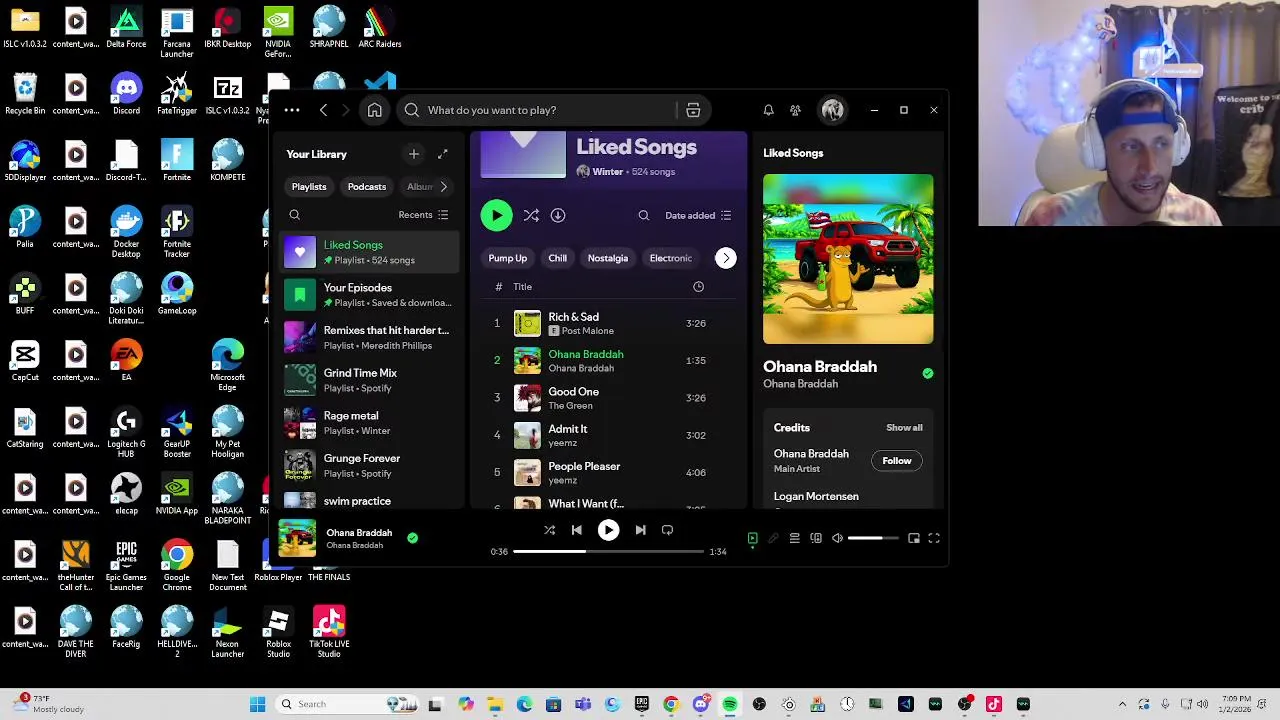Open Friend Activity icon

795,110
